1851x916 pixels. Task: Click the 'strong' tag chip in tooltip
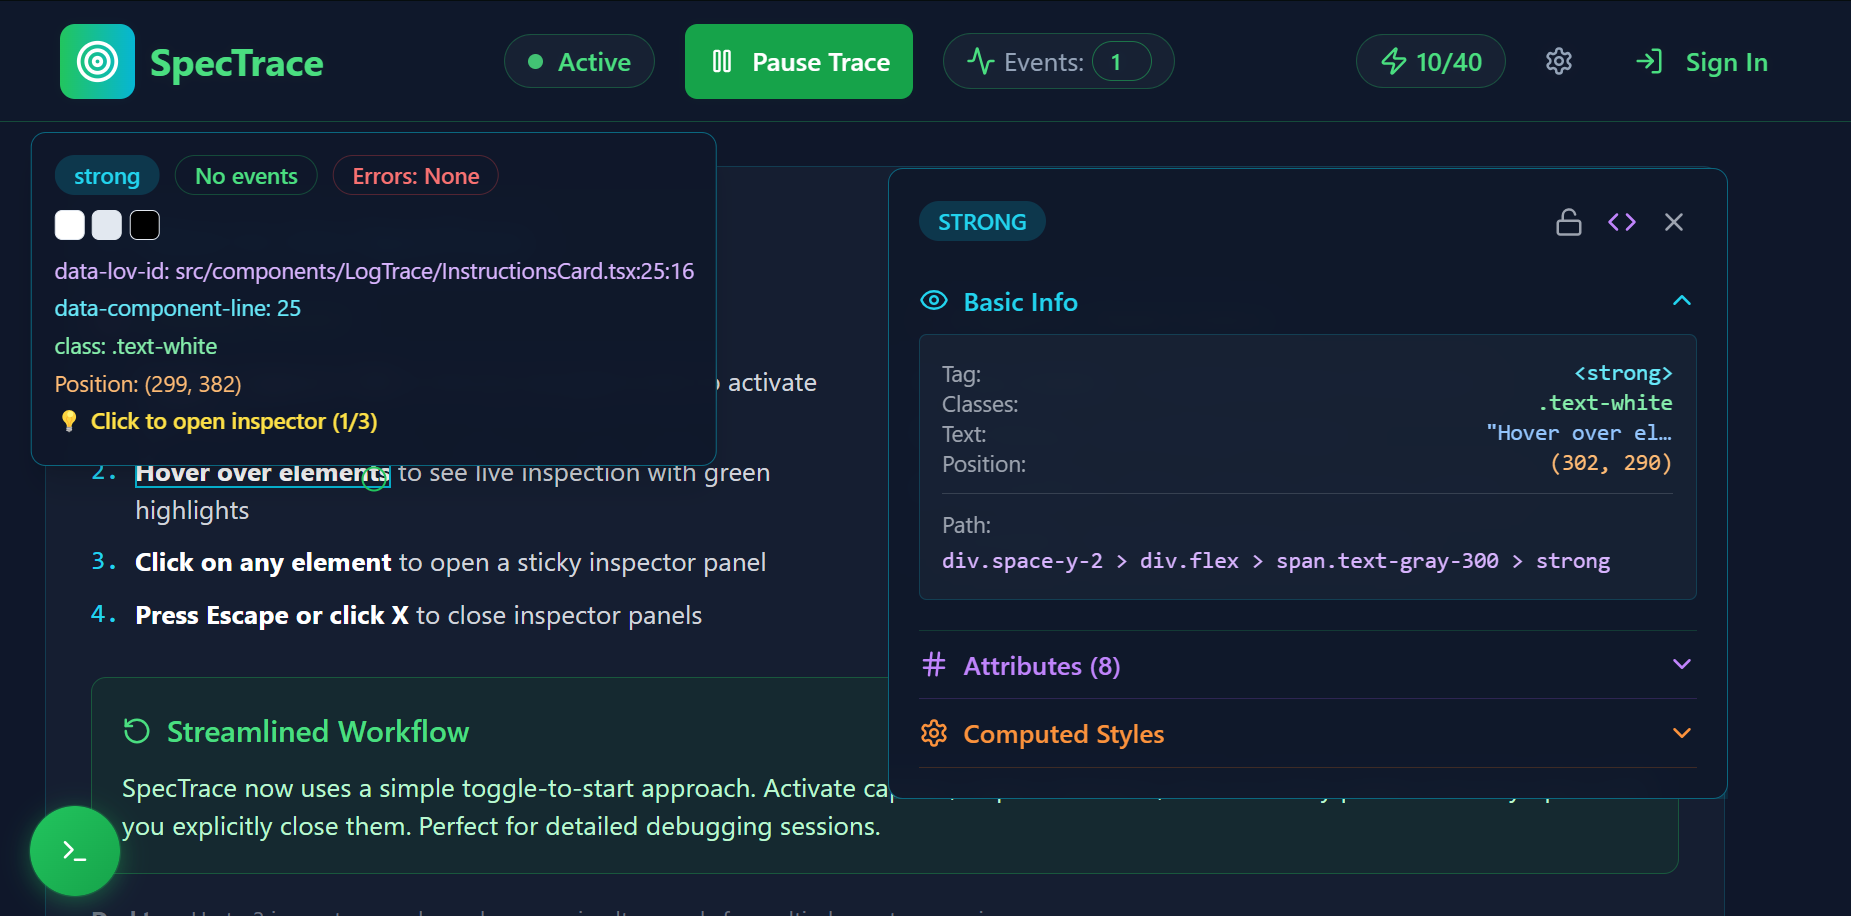tap(107, 176)
